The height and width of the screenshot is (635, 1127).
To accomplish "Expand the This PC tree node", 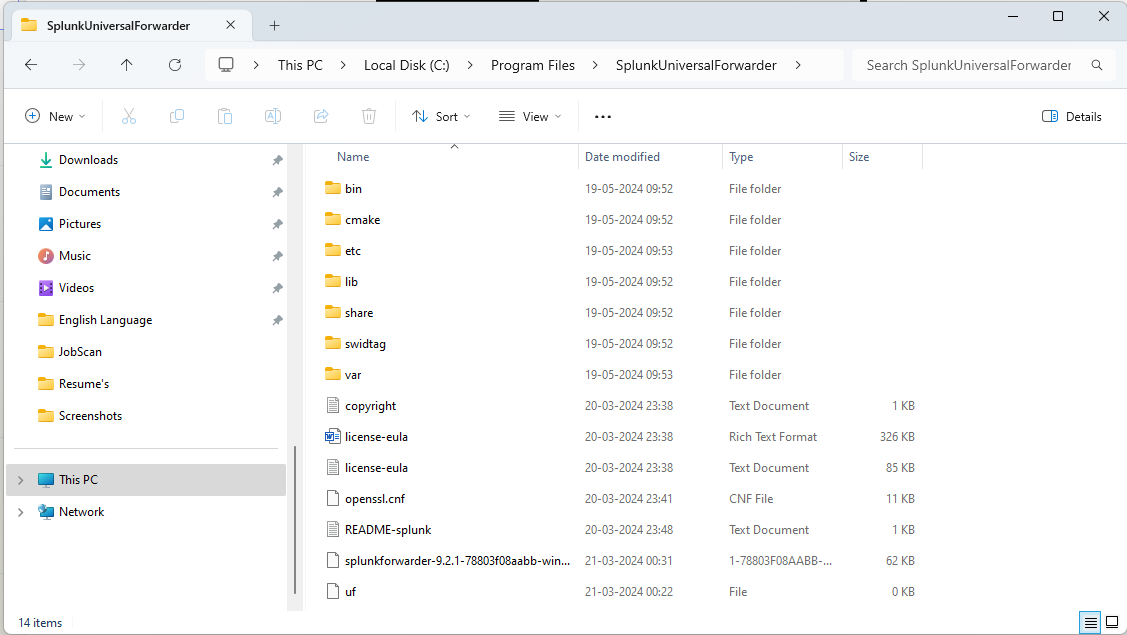I will pyautogui.click(x=21, y=480).
